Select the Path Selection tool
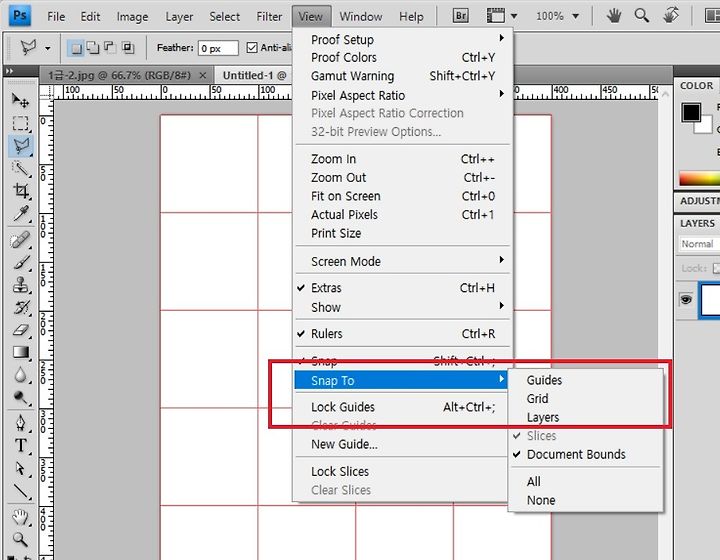The height and width of the screenshot is (560, 720). point(20,469)
